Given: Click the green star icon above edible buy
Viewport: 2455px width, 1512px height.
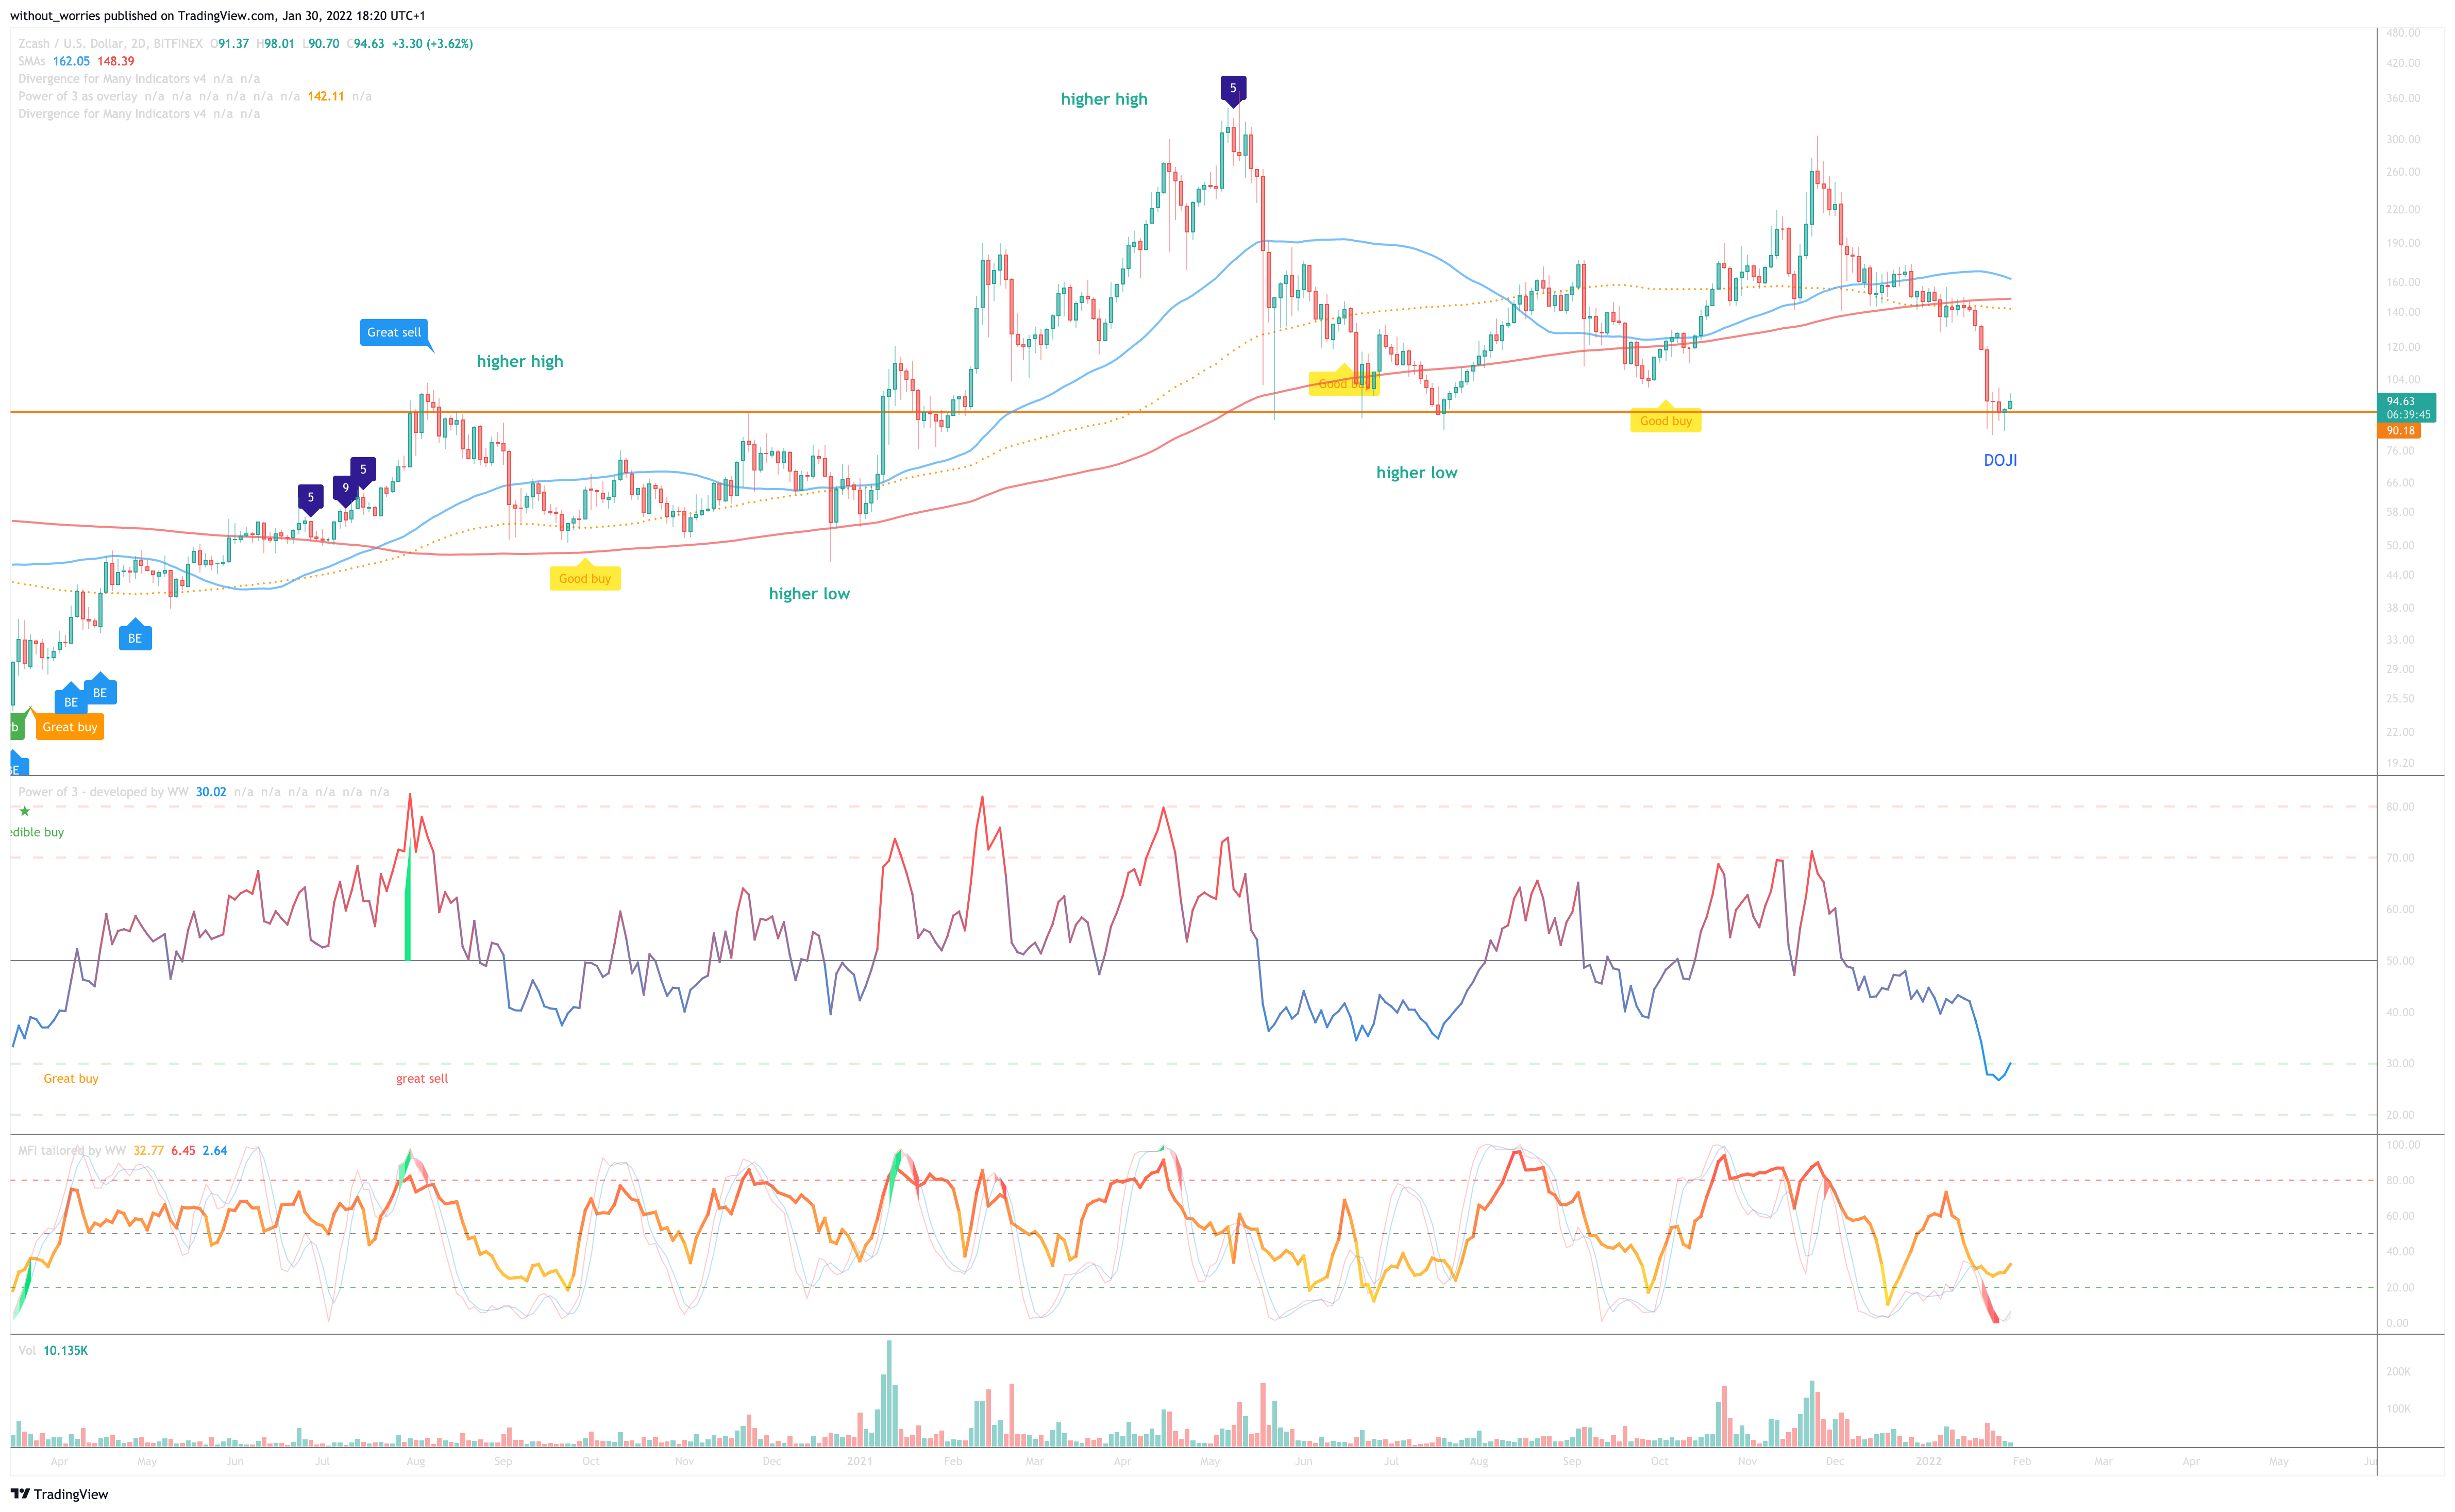Looking at the screenshot, I should pyautogui.click(x=25, y=811).
